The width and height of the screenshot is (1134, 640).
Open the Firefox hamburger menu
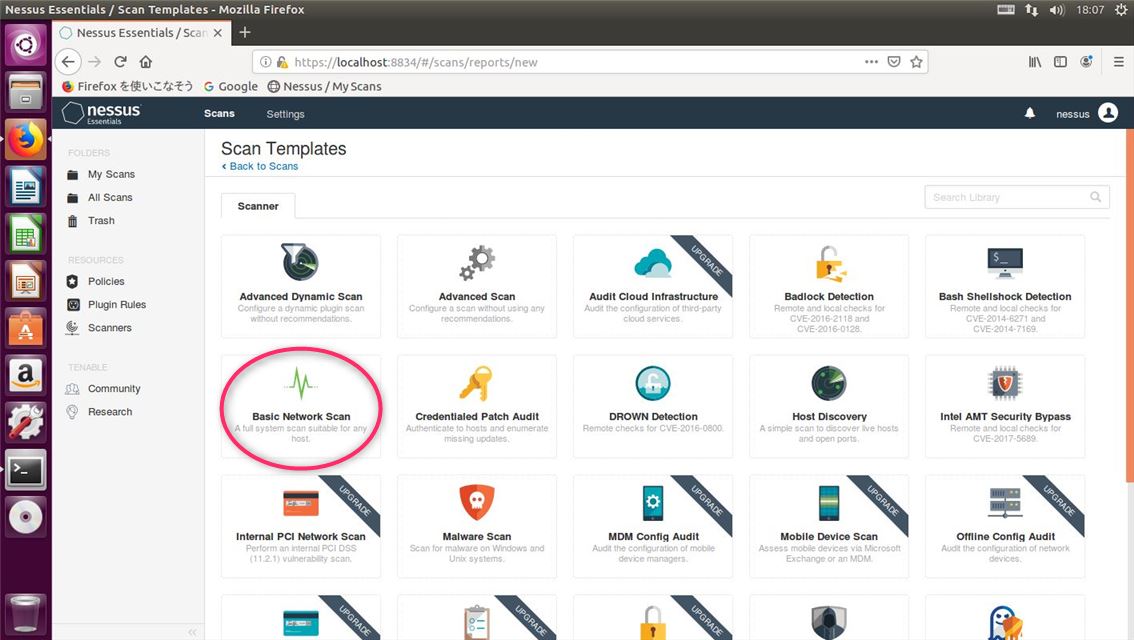[1118, 61]
